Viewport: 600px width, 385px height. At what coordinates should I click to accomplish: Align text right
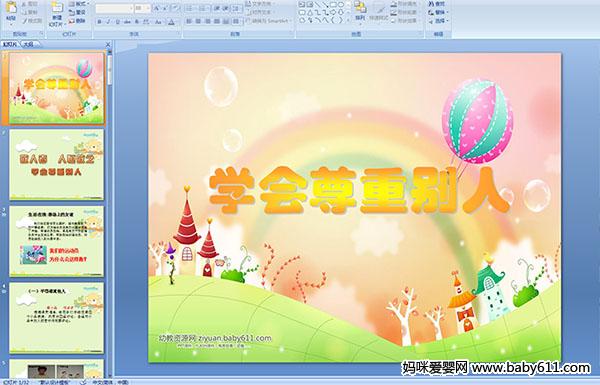pyautogui.click(x=207, y=22)
